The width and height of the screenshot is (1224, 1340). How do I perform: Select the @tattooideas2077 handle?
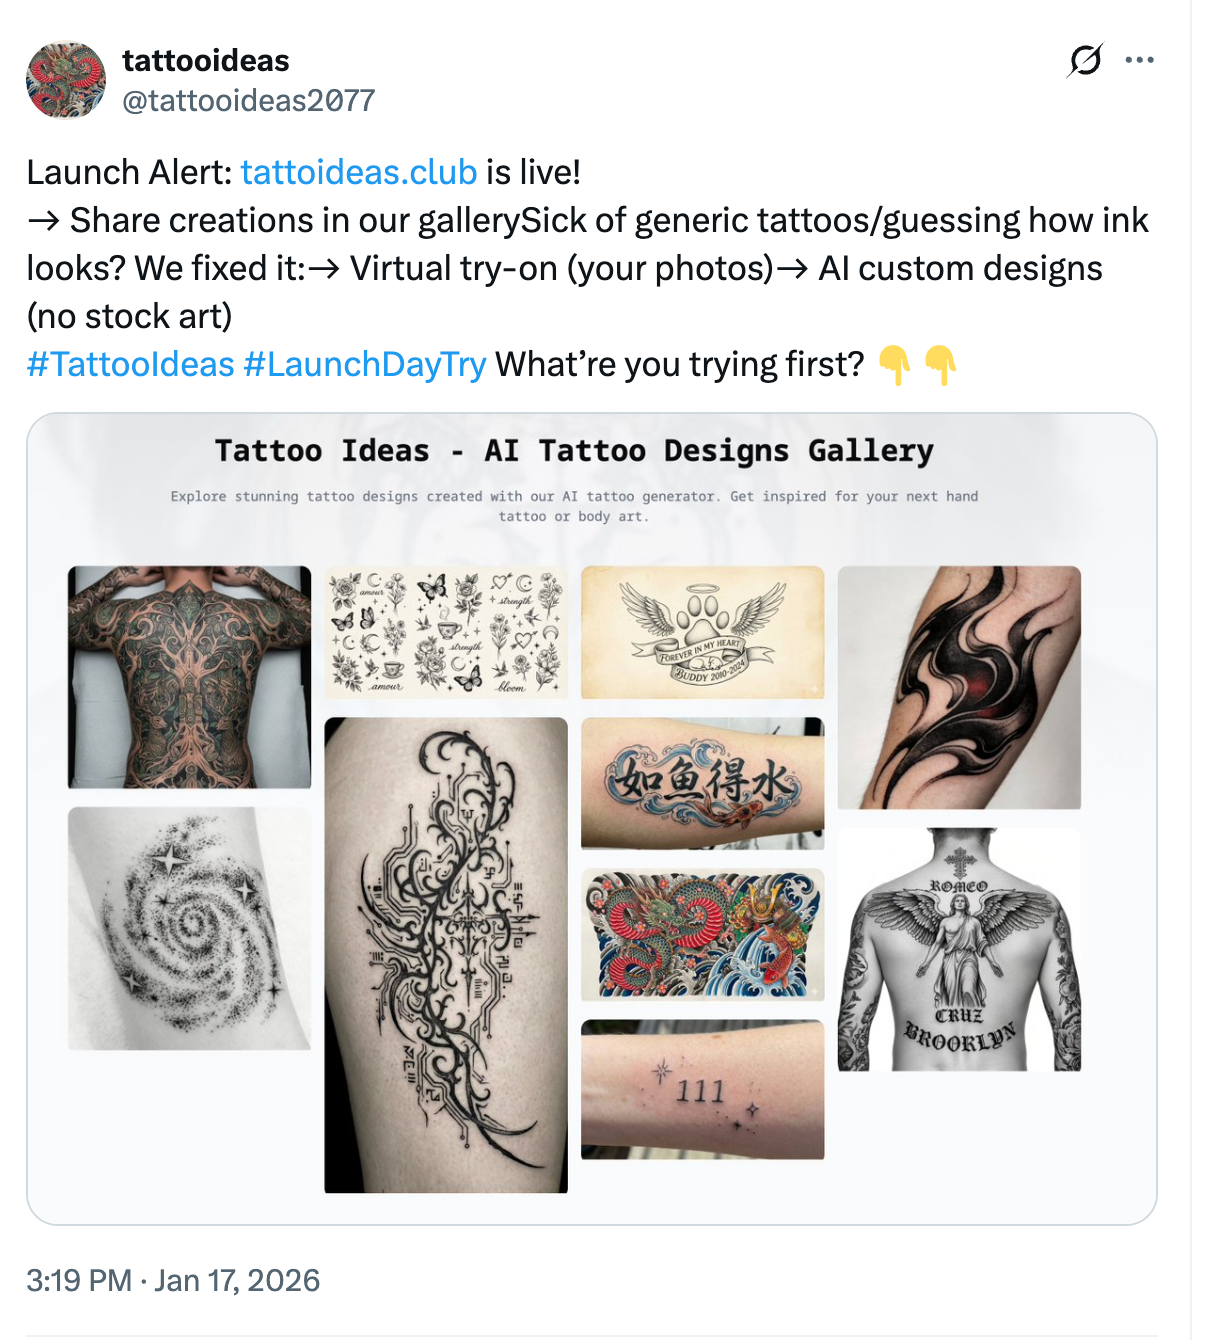coord(247,100)
